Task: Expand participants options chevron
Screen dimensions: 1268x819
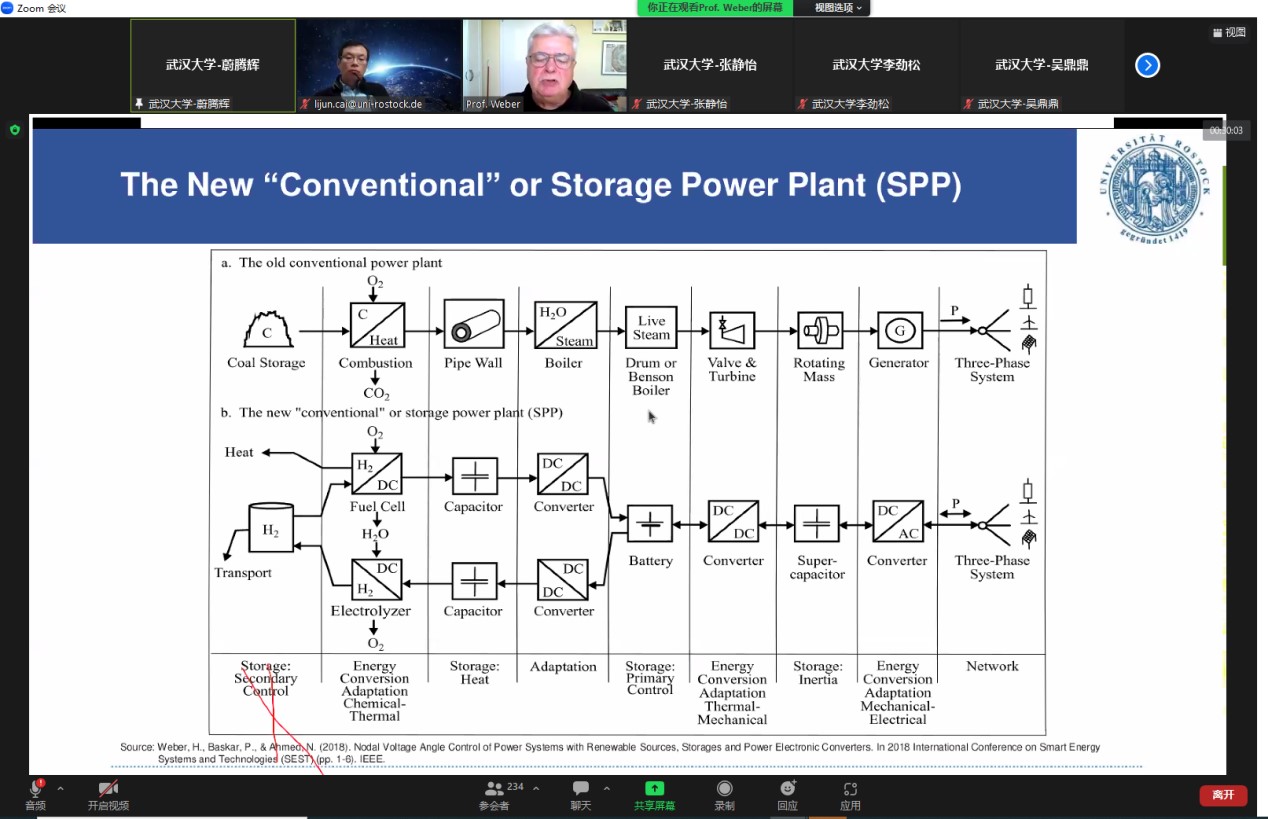Action: (536, 788)
